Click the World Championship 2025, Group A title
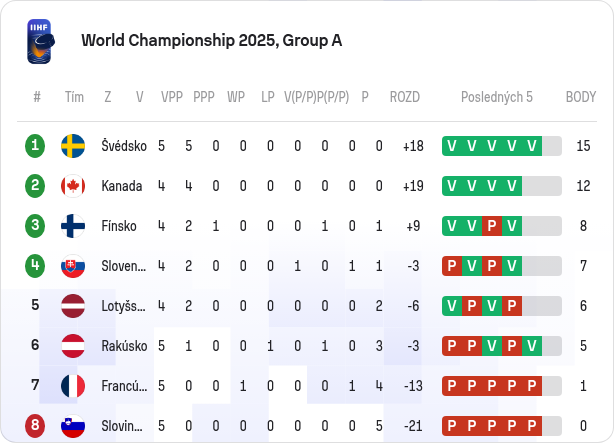614x443 pixels. [x=212, y=40]
